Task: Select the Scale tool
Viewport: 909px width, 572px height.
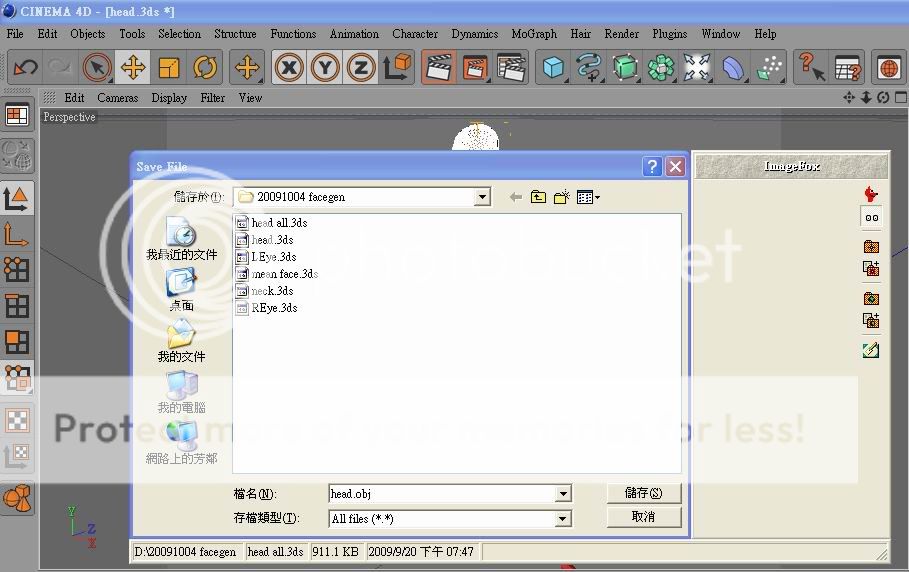Action: click(169, 68)
